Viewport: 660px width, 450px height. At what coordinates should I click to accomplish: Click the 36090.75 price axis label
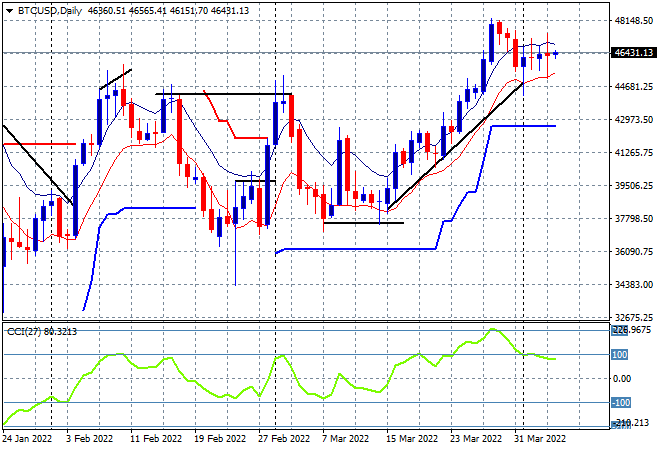click(634, 251)
